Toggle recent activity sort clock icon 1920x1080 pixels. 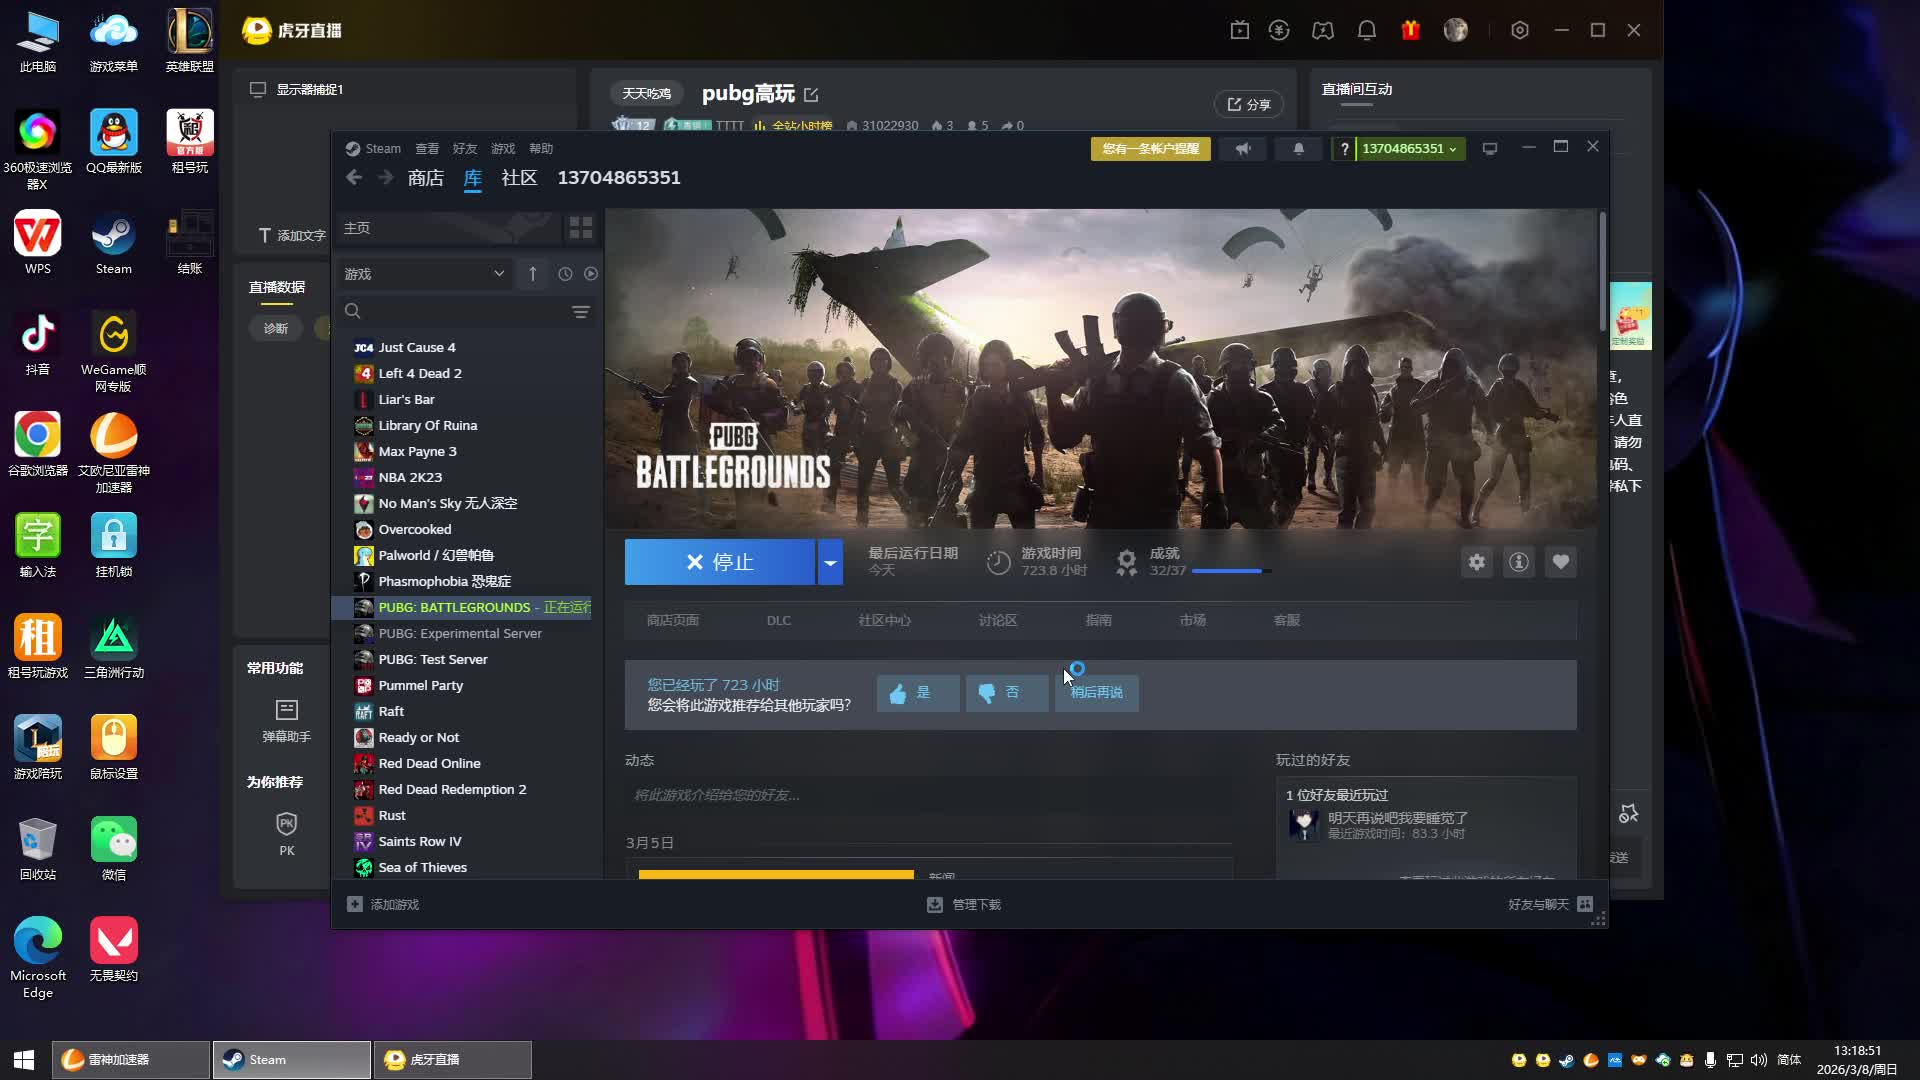point(565,274)
